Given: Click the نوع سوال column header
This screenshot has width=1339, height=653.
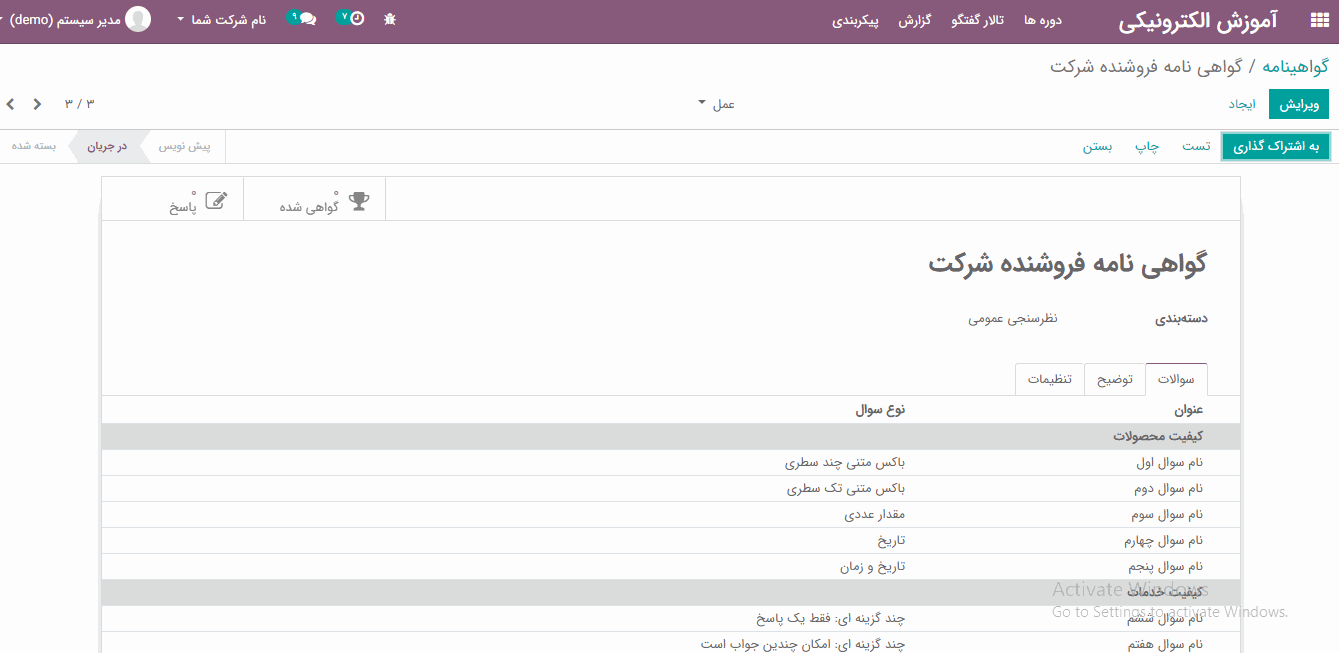Looking at the screenshot, I should [x=880, y=410].
